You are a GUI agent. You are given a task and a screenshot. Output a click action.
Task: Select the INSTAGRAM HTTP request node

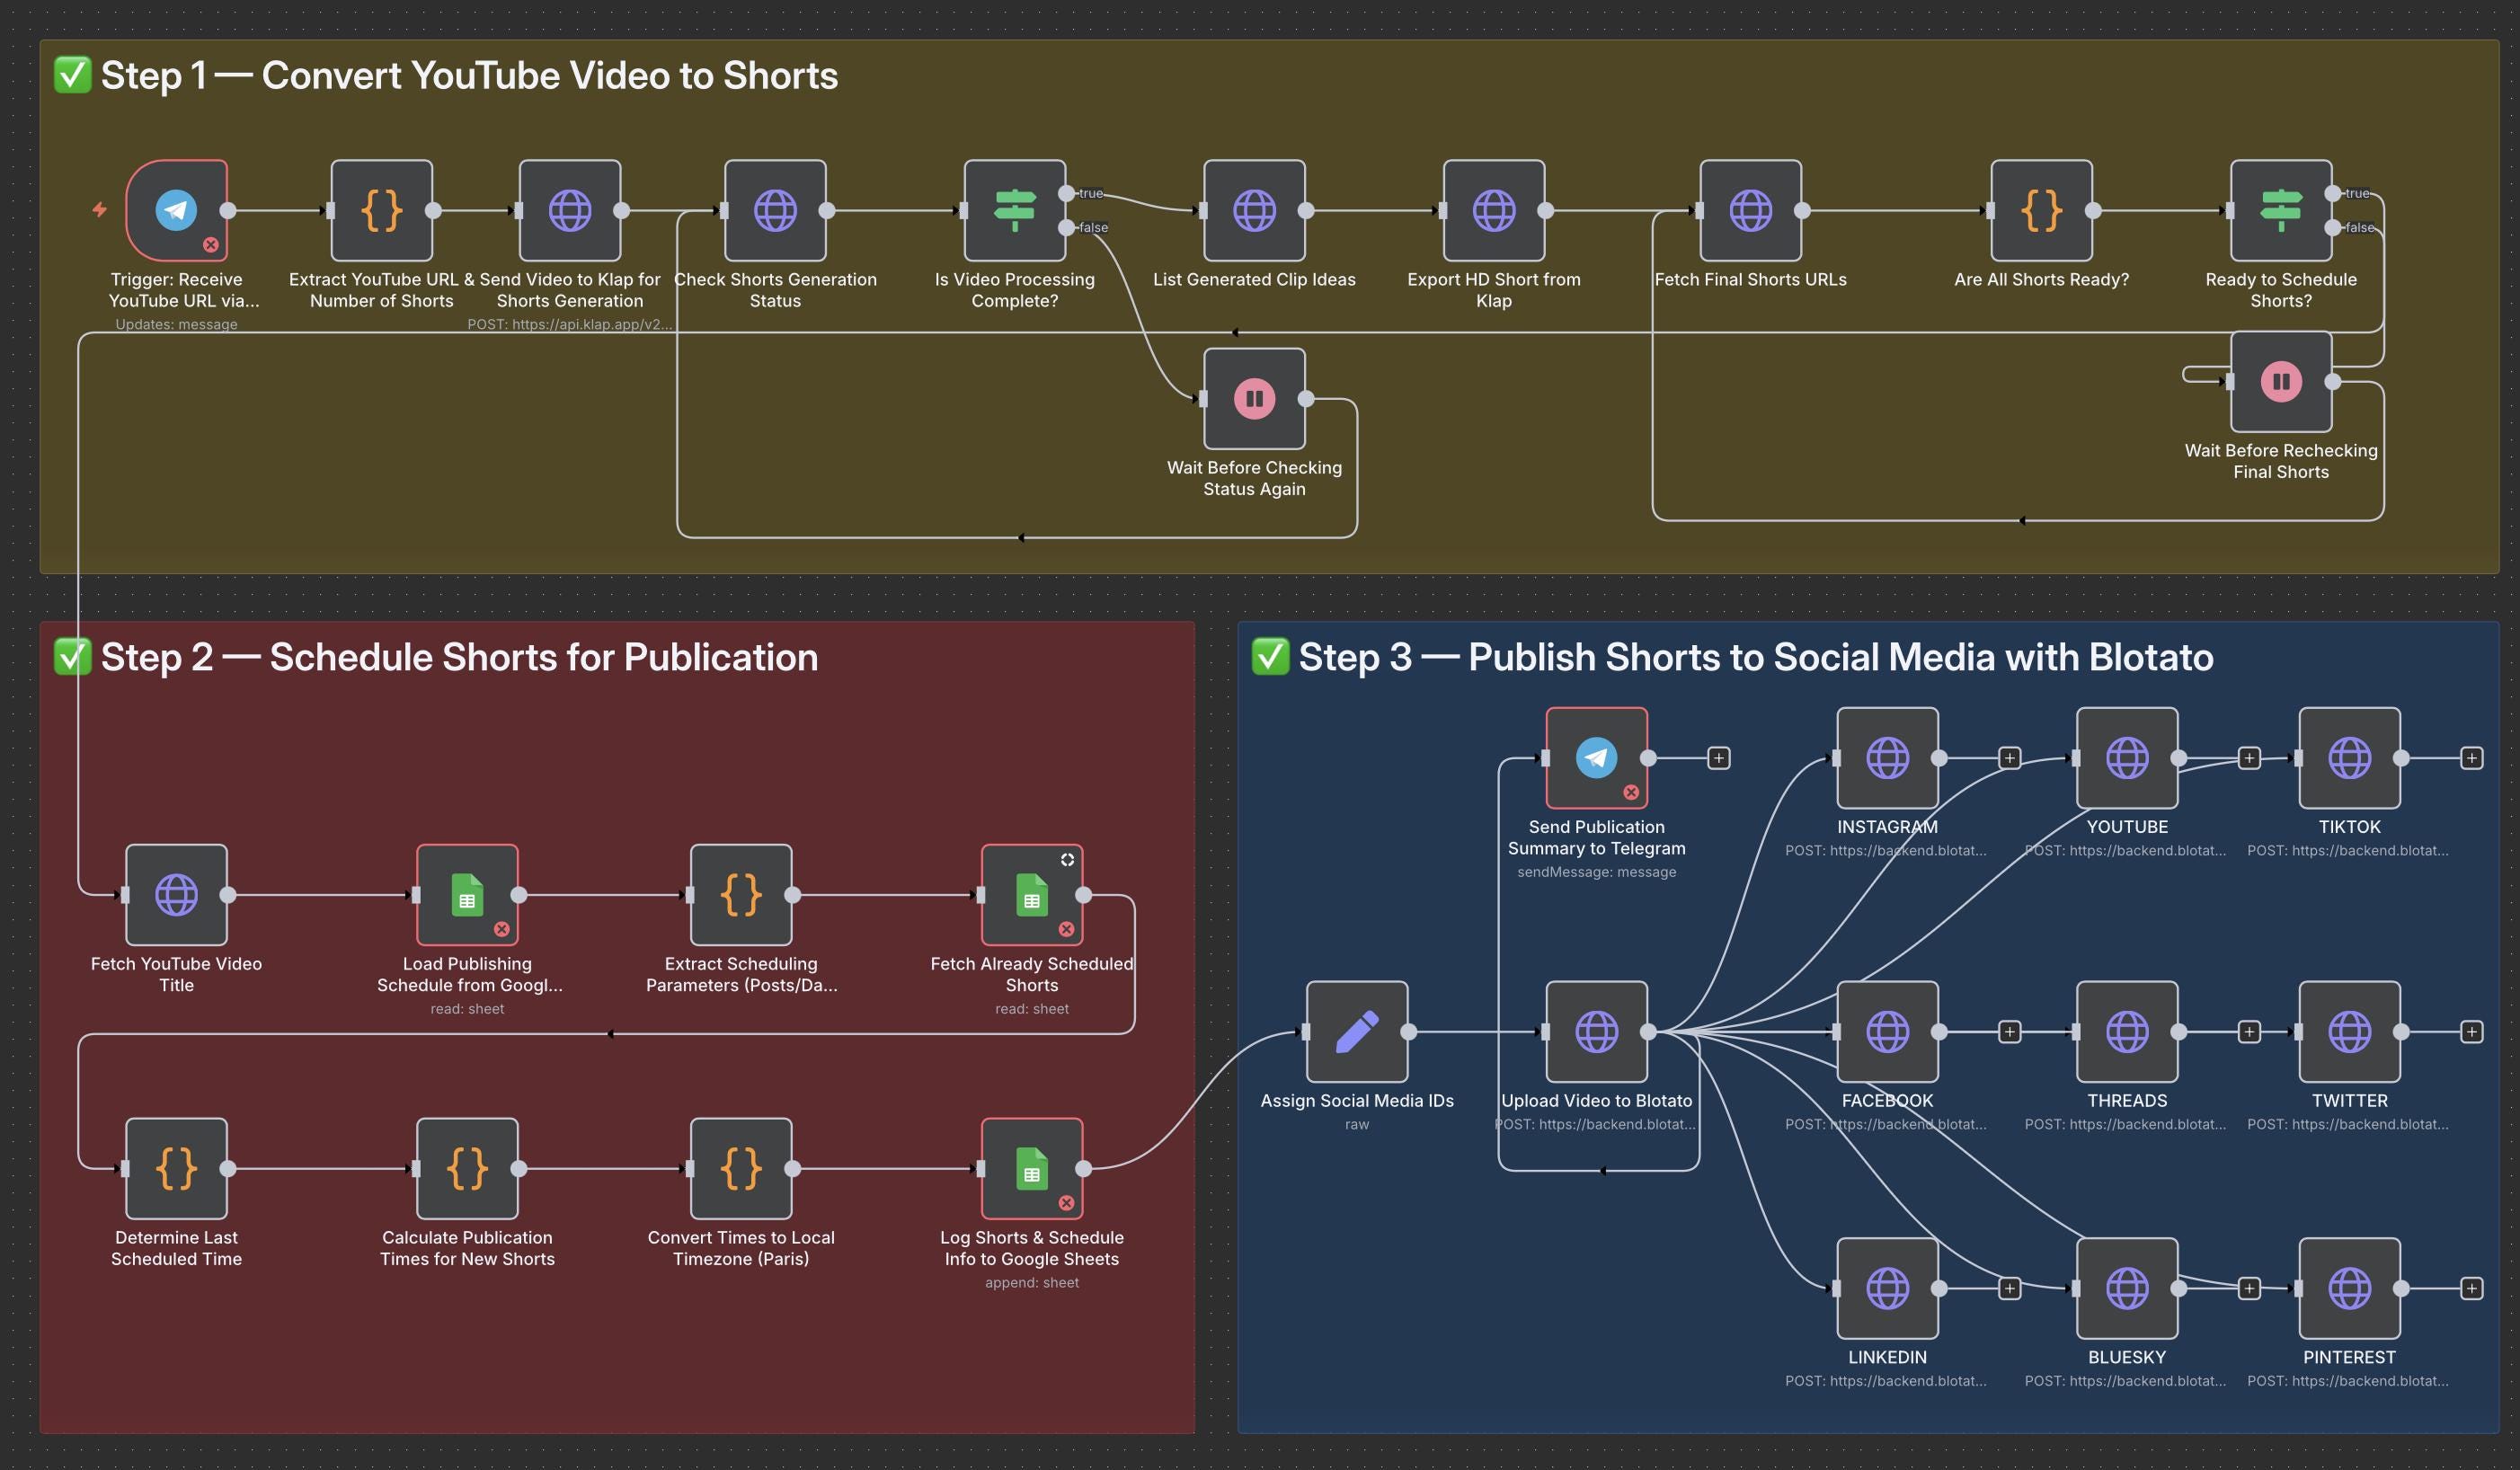(x=1887, y=758)
